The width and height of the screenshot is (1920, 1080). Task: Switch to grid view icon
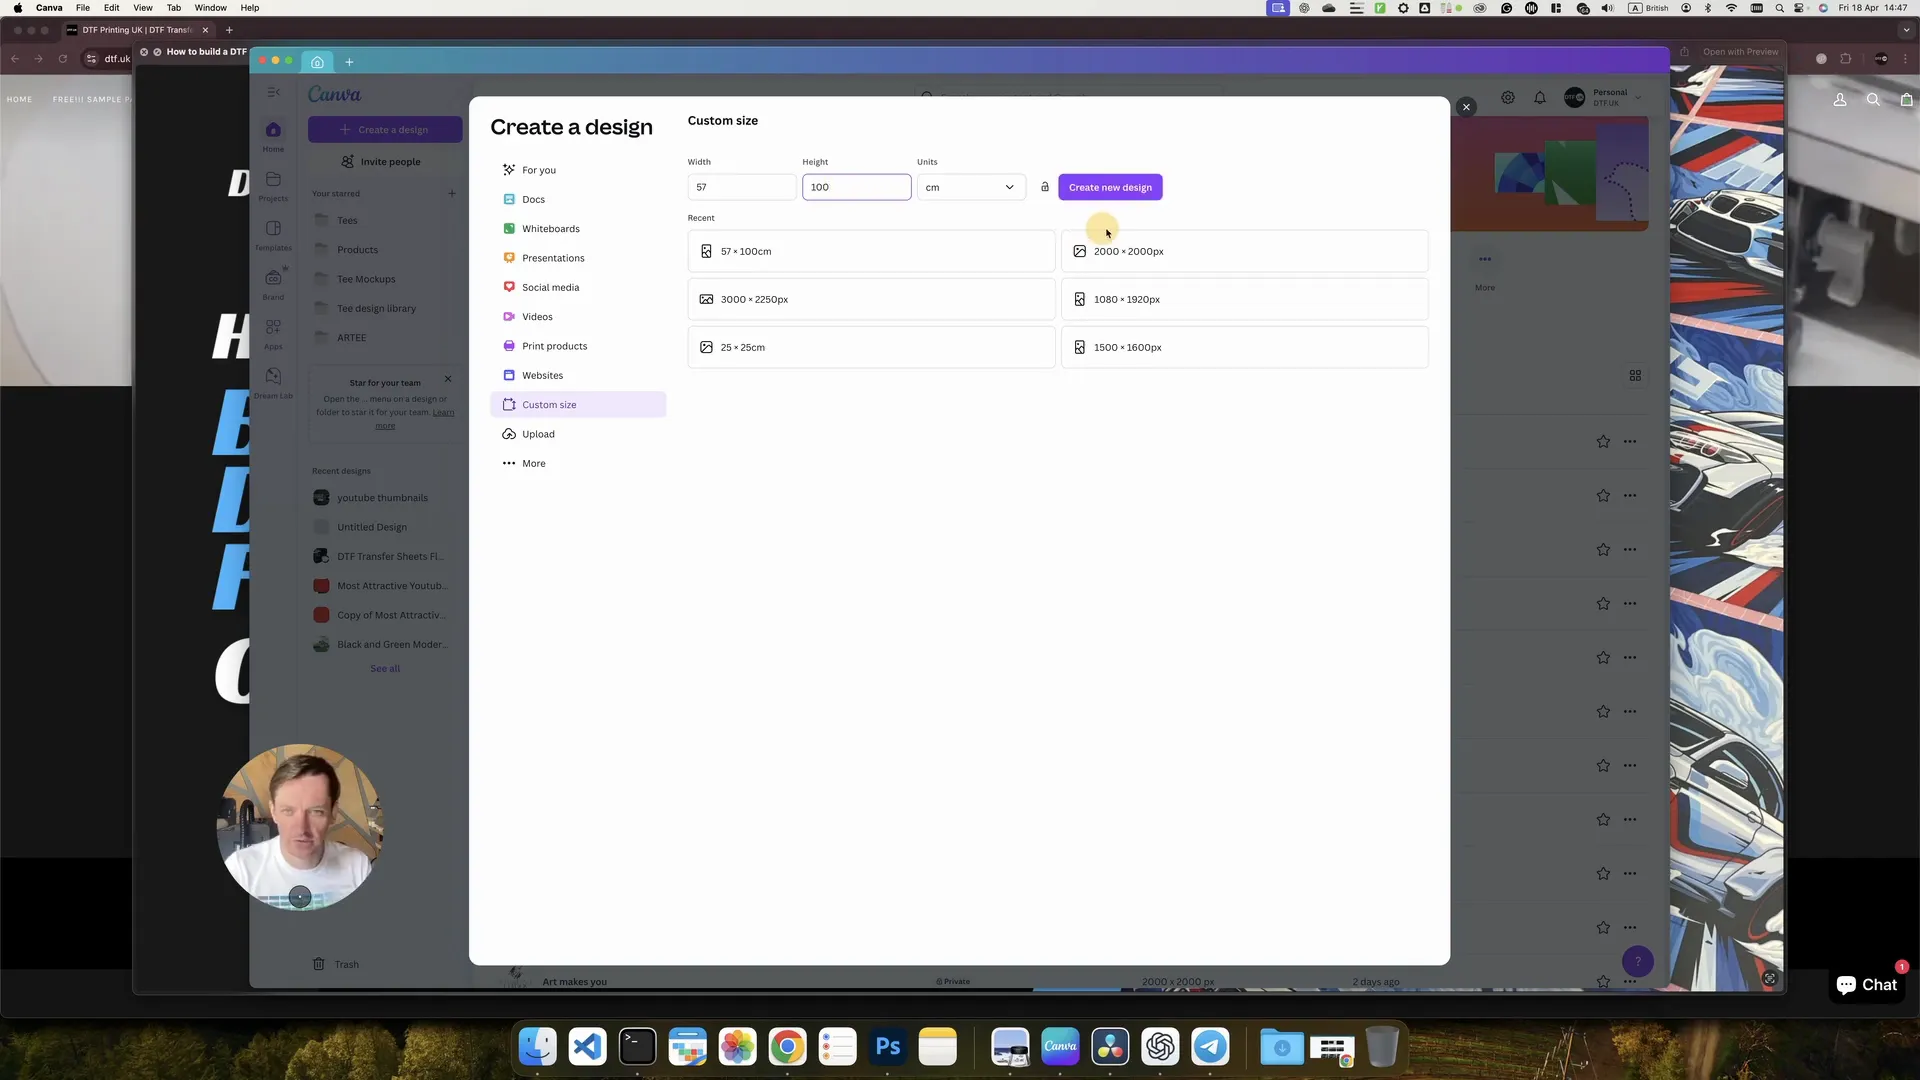click(x=1635, y=375)
